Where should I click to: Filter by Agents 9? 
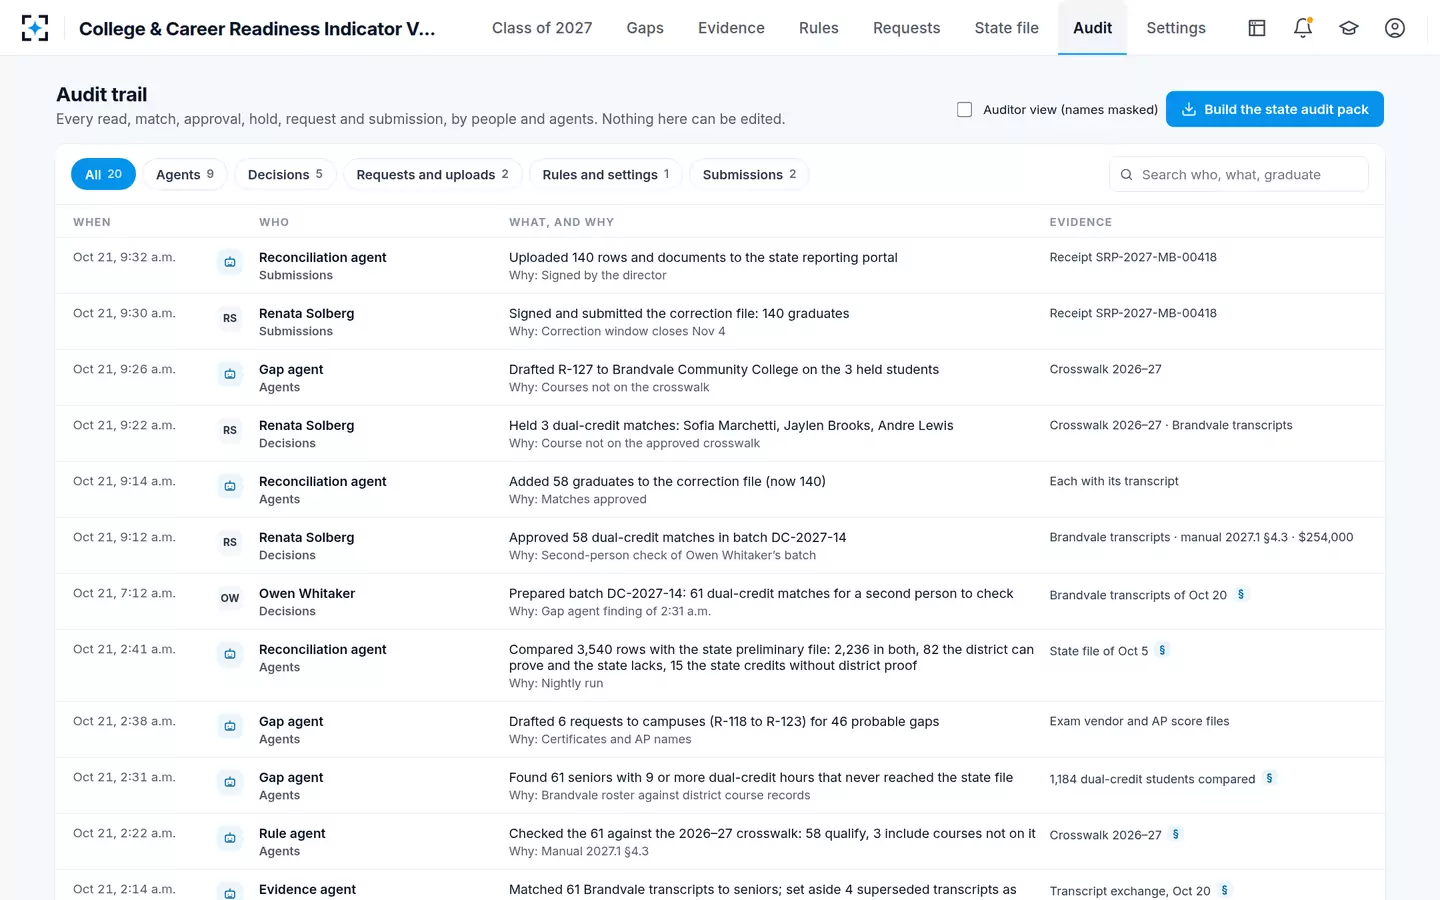pos(185,174)
